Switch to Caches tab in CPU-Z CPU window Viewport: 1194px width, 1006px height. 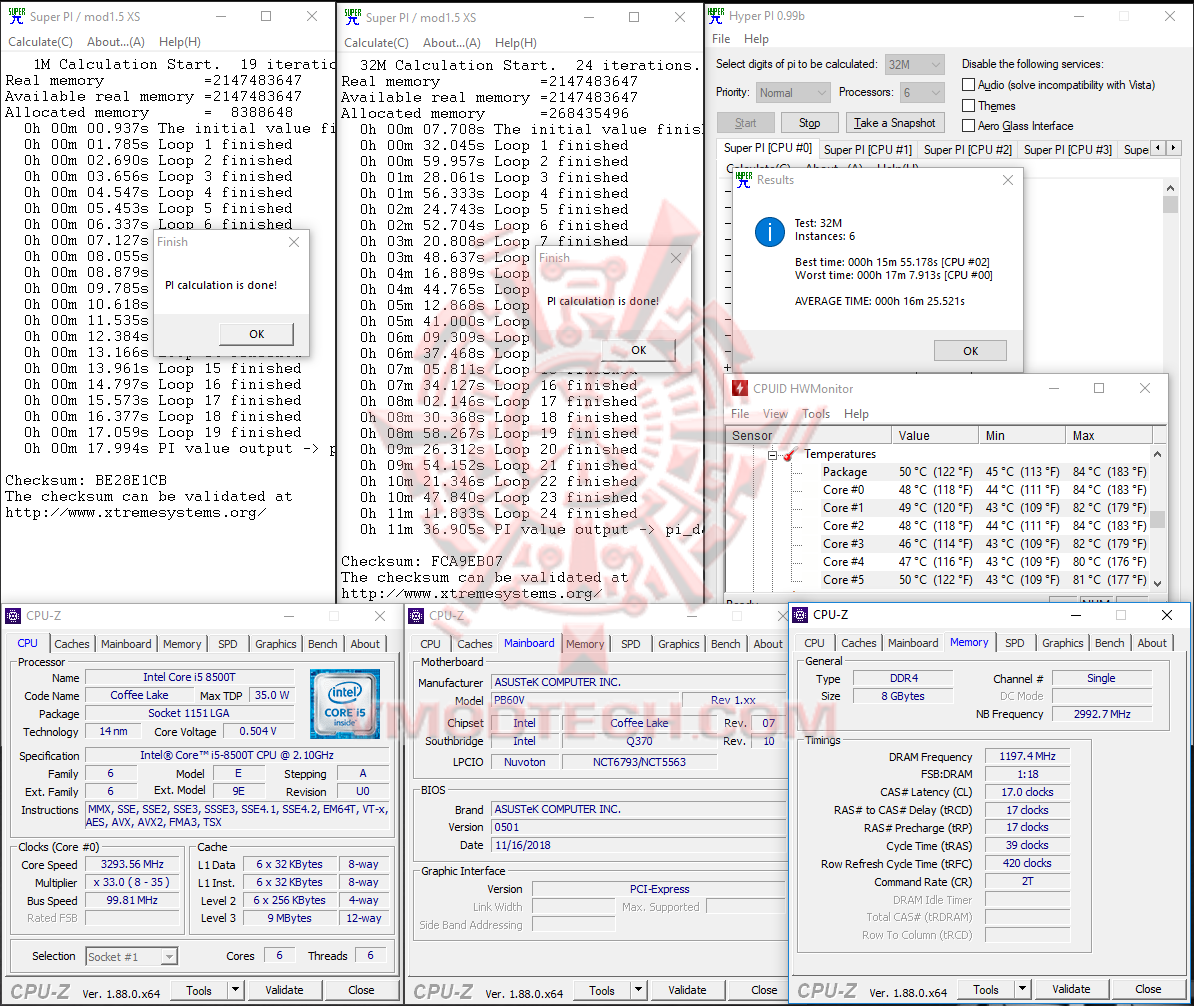pyautogui.click(x=72, y=644)
